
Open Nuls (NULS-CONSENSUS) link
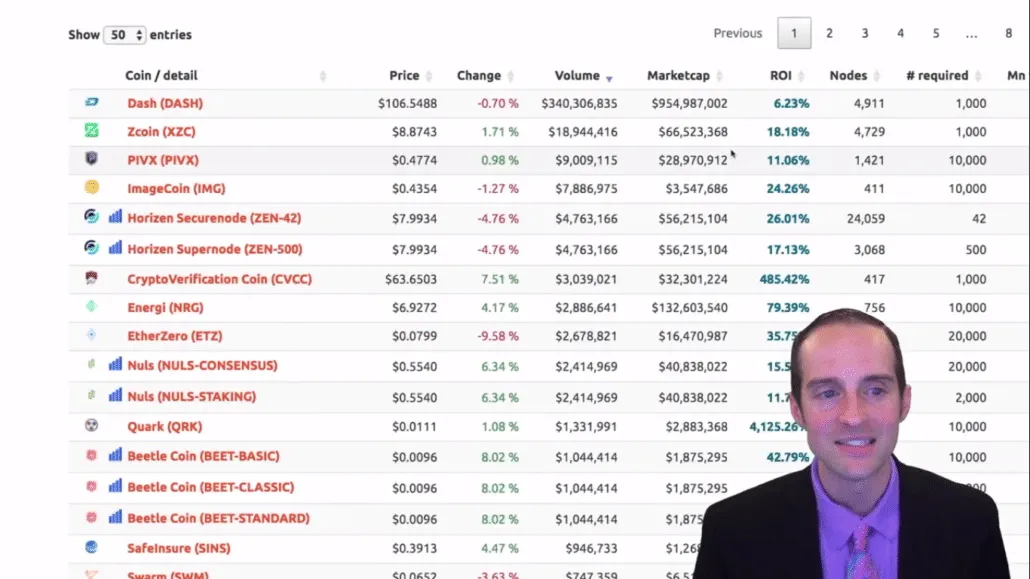[x=202, y=365]
